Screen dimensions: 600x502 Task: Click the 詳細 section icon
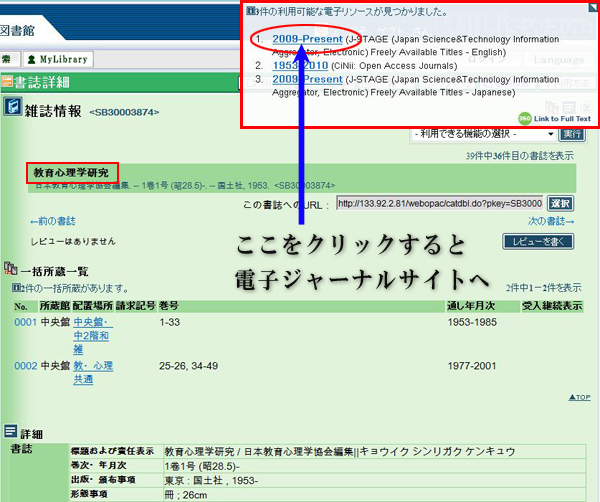pyautogui.click(x=10, y=431)
